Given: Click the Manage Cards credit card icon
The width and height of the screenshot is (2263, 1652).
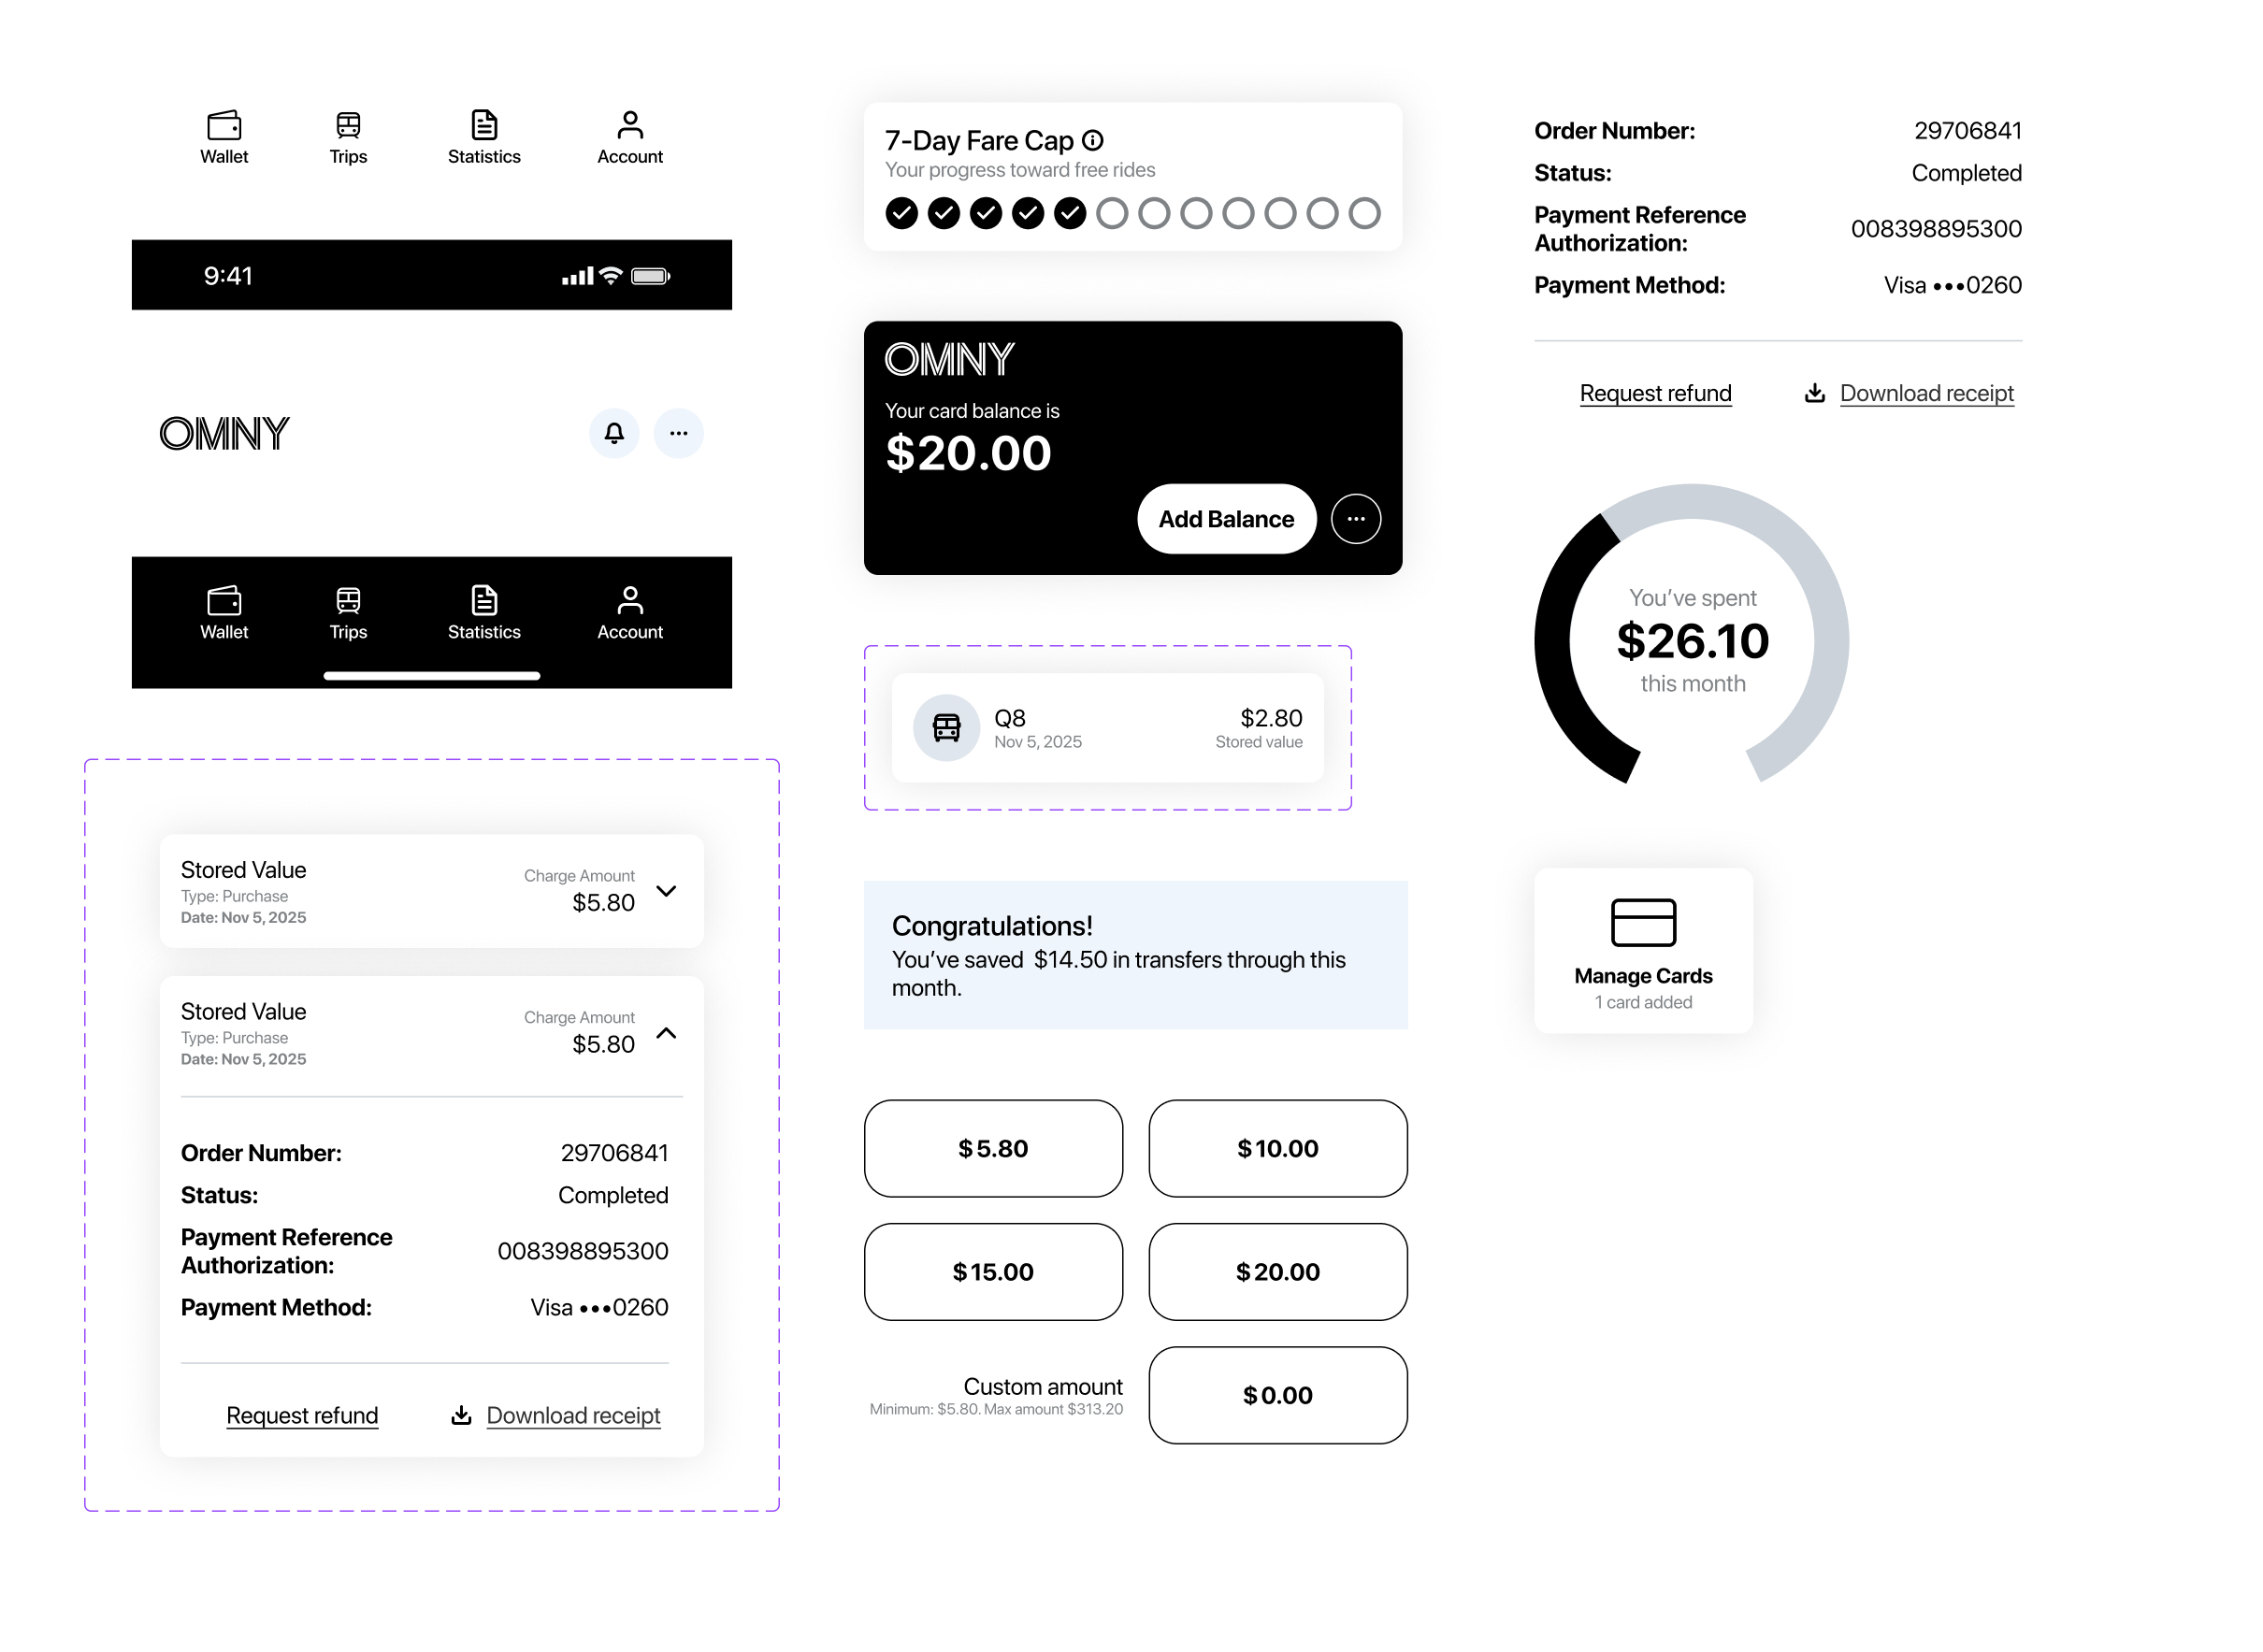Looking at the screenshot, I should coord(1642,922).
